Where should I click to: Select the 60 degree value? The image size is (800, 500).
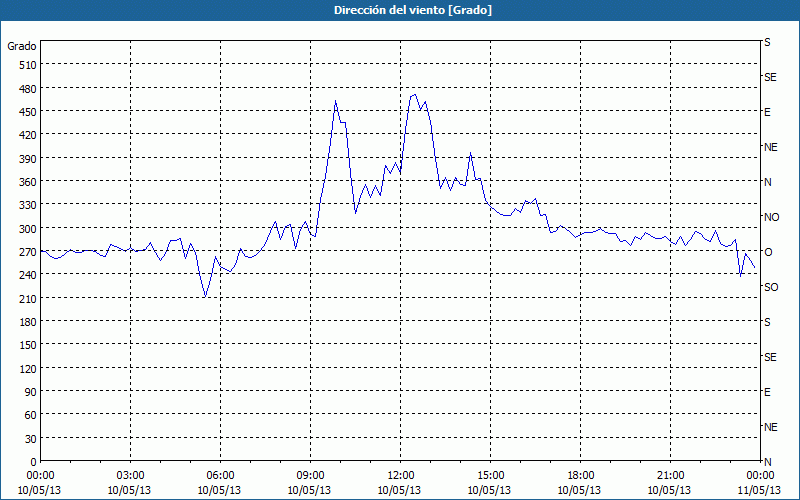tap(31, 415)
